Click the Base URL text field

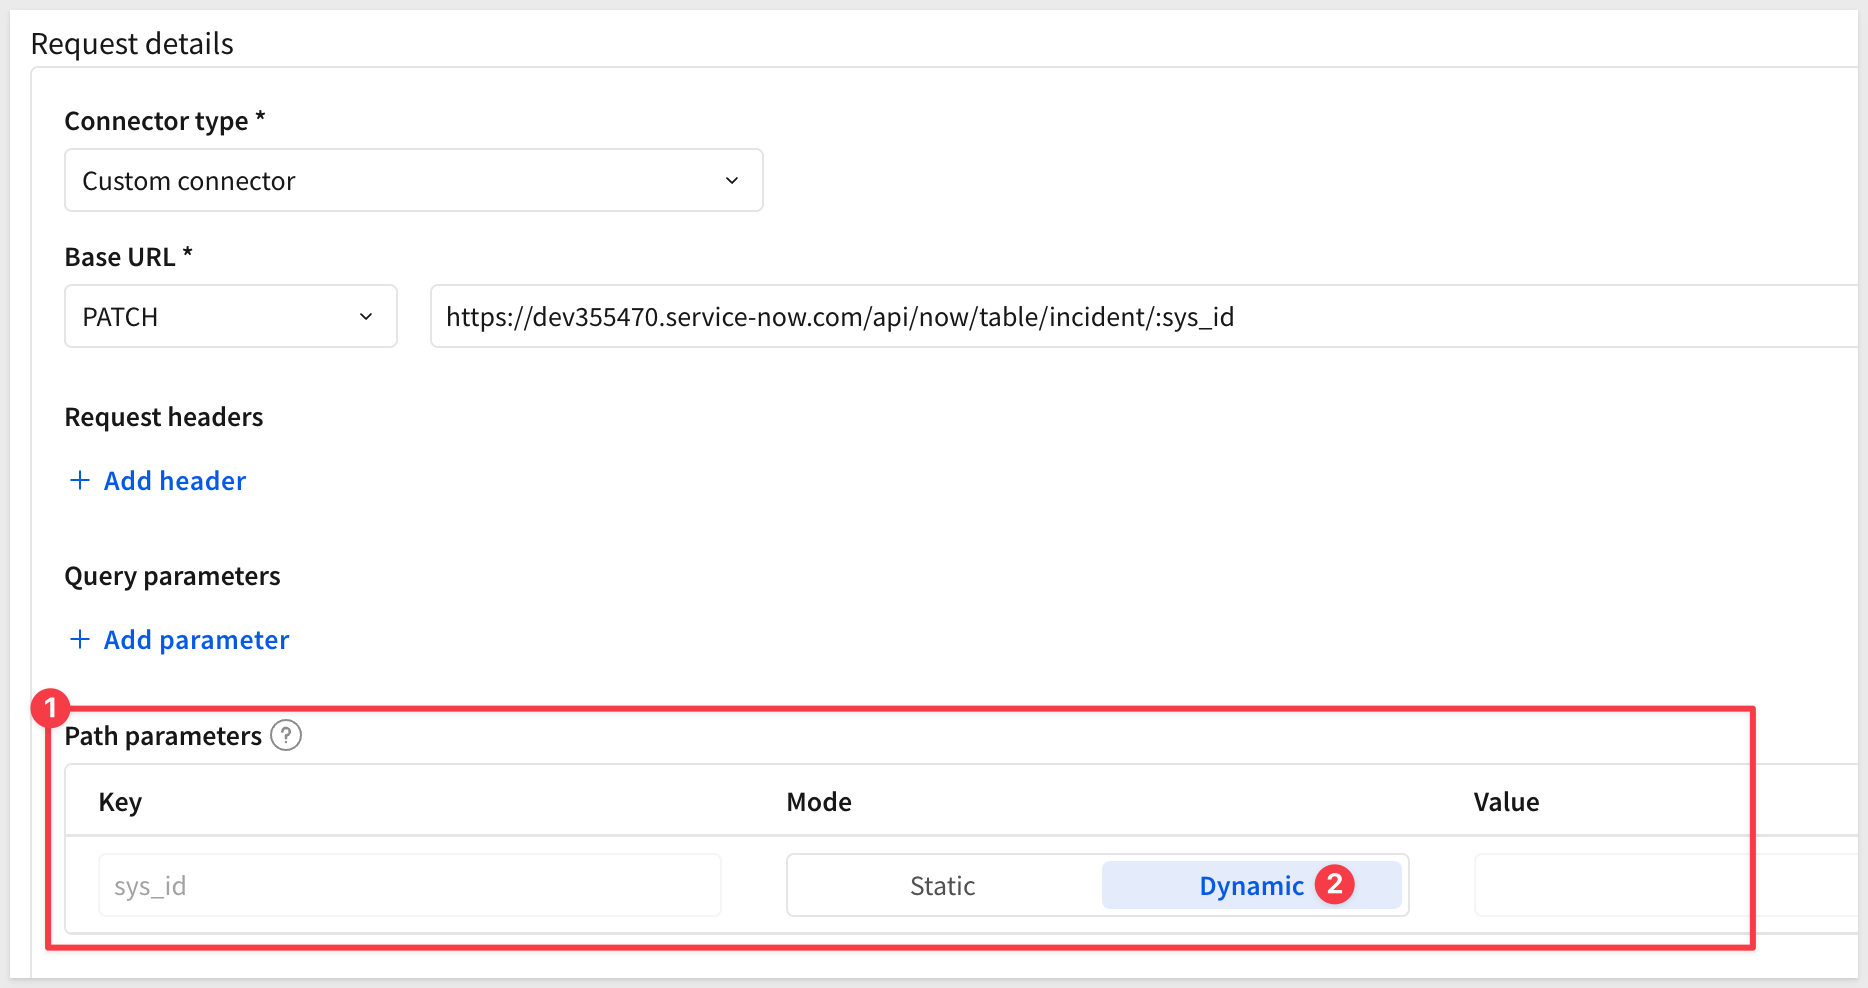tap(1140, 317)
